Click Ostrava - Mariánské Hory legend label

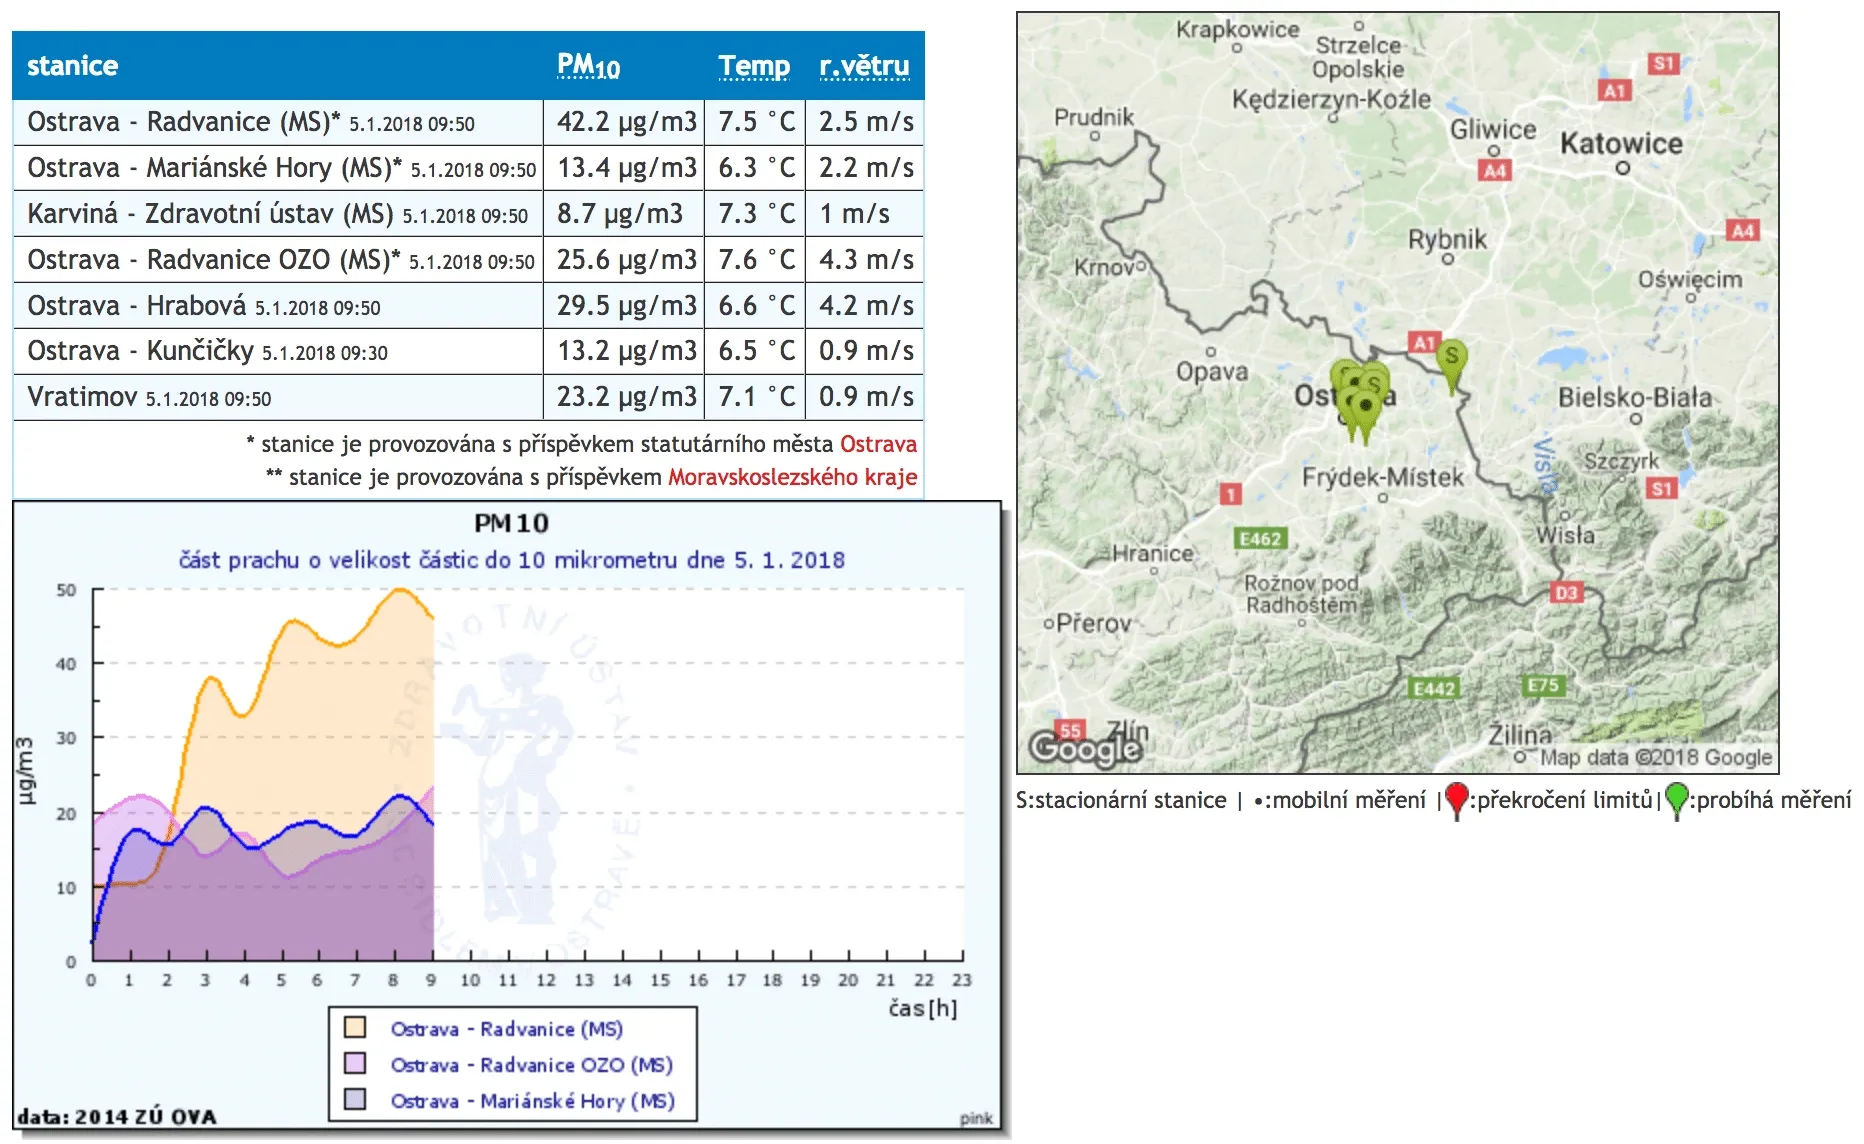pos(532,1101)
